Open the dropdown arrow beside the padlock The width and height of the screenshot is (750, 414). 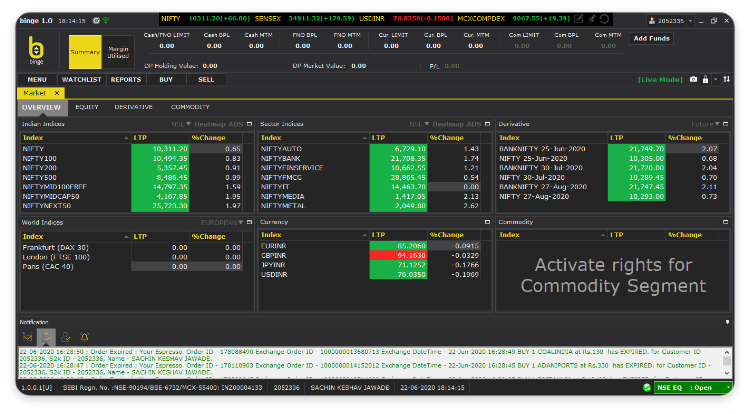(716, 79)
